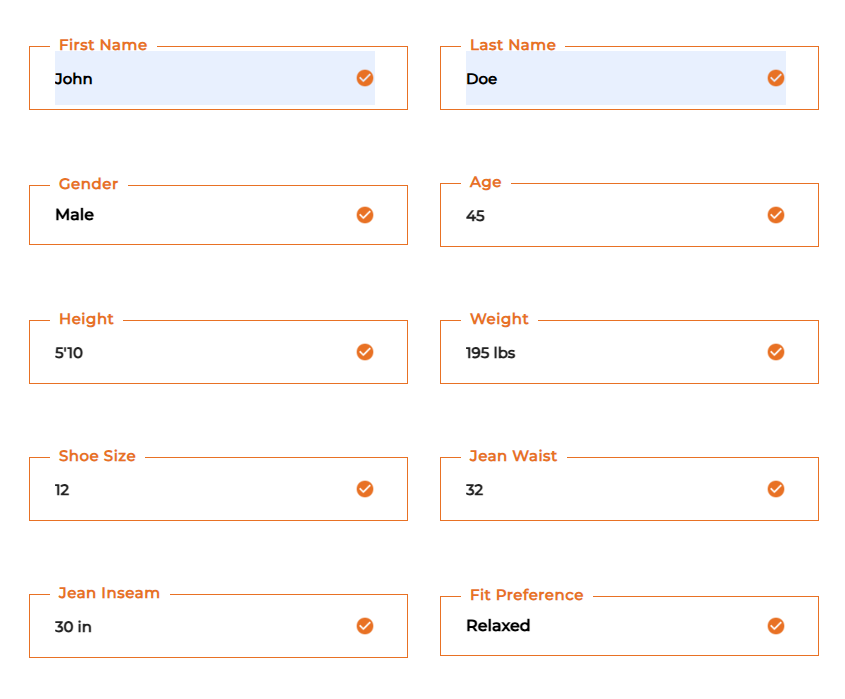Click the Shoe Size field showing 12
This screenshot has width=845, height=699.
200,489
